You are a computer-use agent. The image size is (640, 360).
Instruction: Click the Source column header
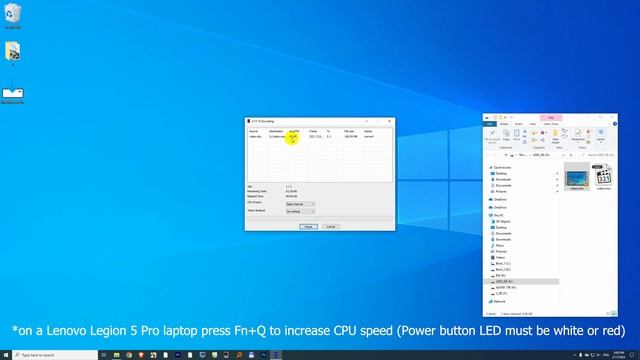coord(254,131)
